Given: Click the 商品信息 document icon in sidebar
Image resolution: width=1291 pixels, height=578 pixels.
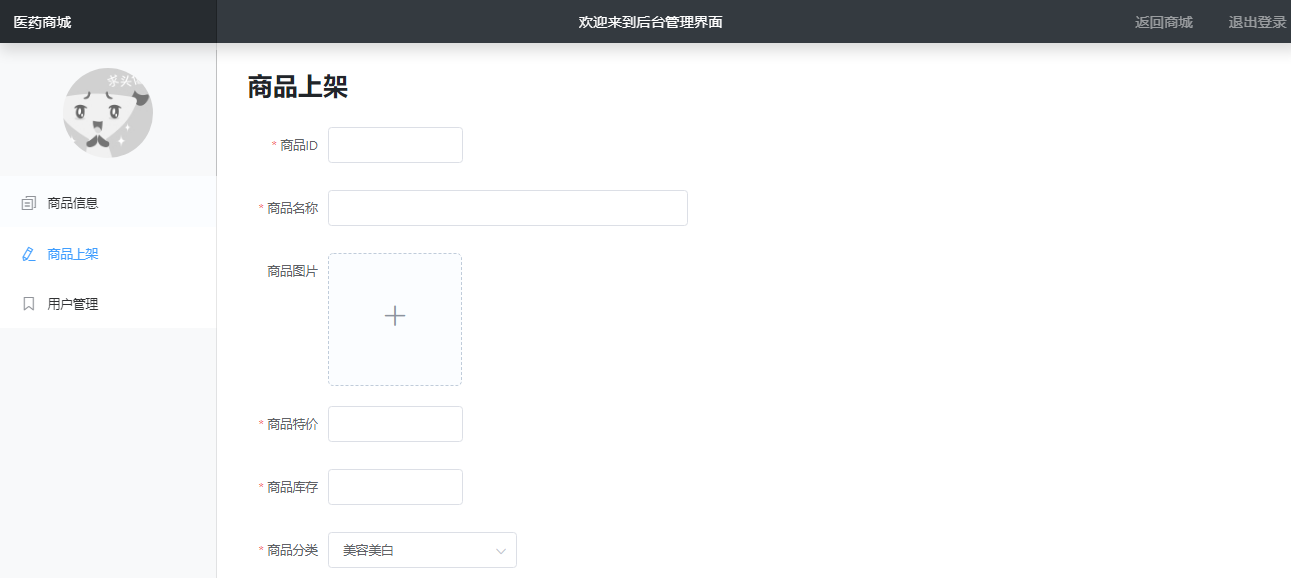Looking at the screenshot, I should 29,203.
